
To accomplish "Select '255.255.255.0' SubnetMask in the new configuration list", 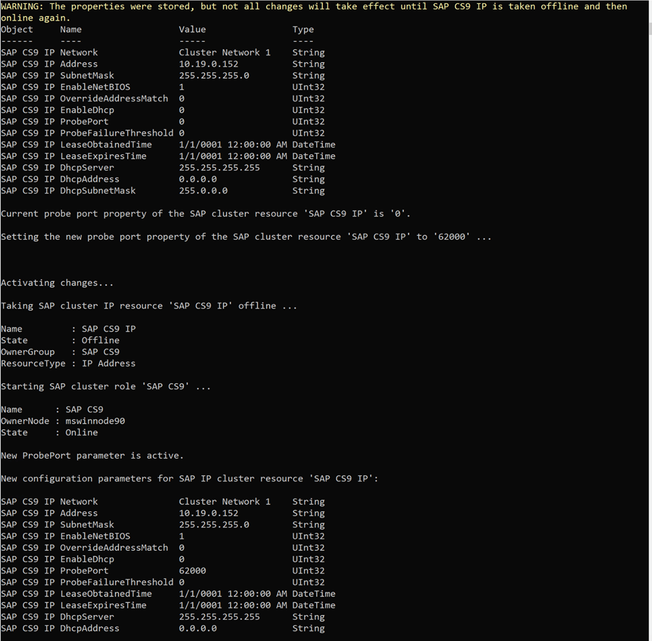I will [x=214, y=525].
